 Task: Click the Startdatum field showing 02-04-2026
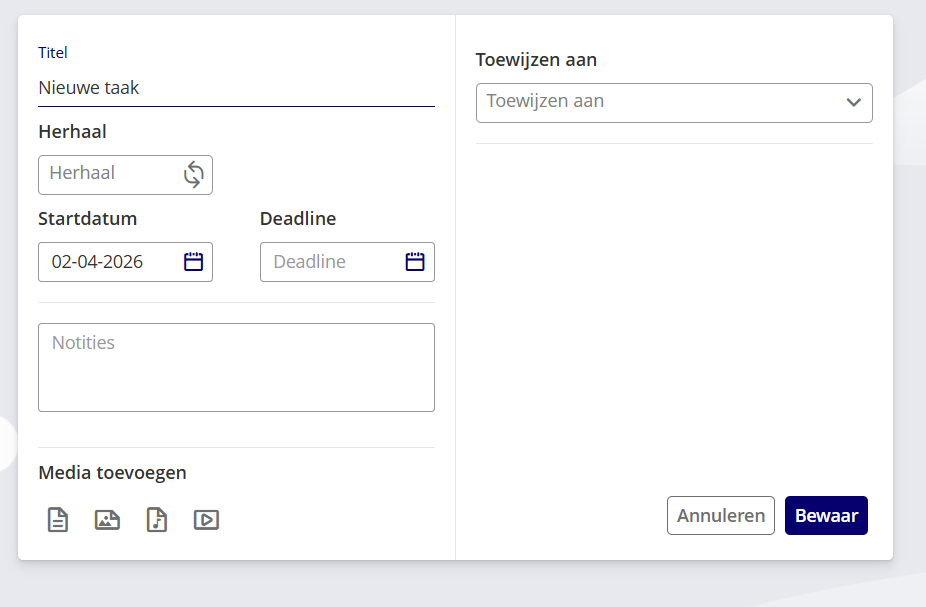click(125, 262)
